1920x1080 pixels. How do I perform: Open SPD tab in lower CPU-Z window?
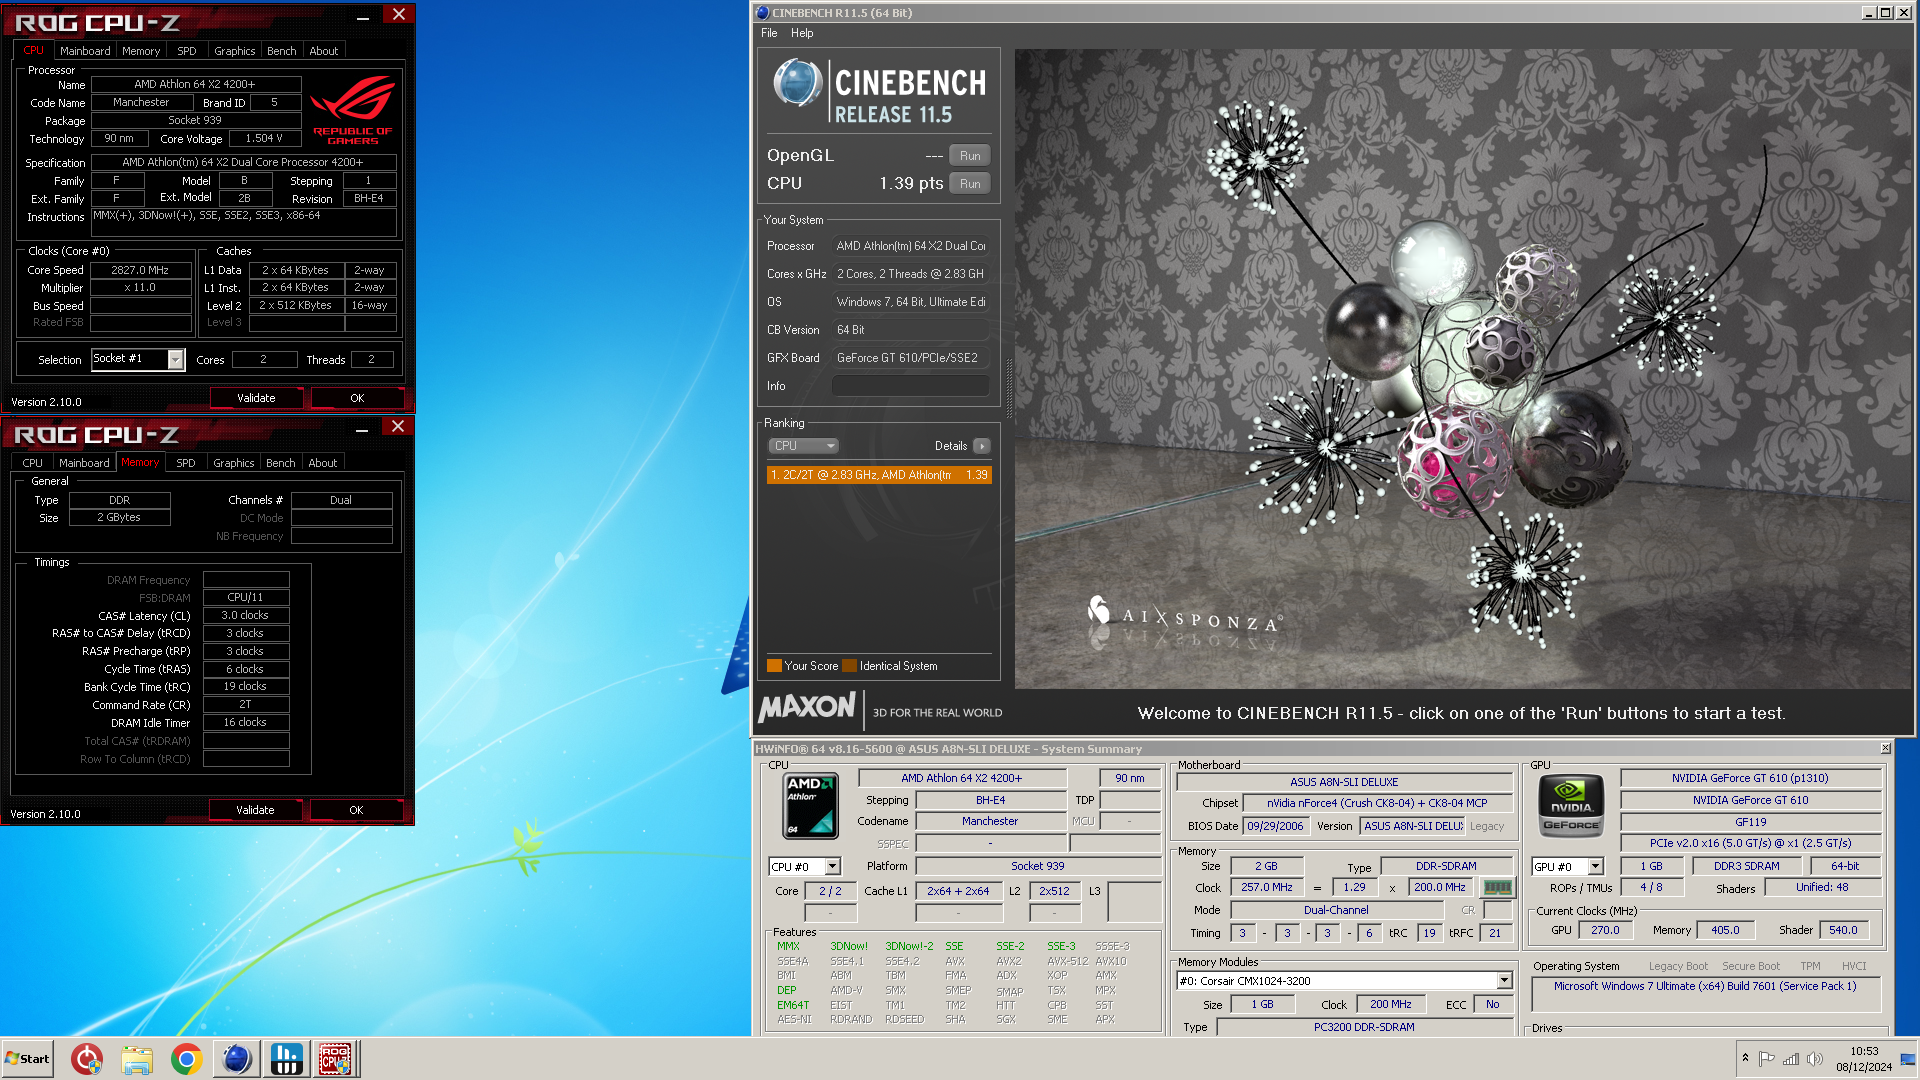click(186, 463)
